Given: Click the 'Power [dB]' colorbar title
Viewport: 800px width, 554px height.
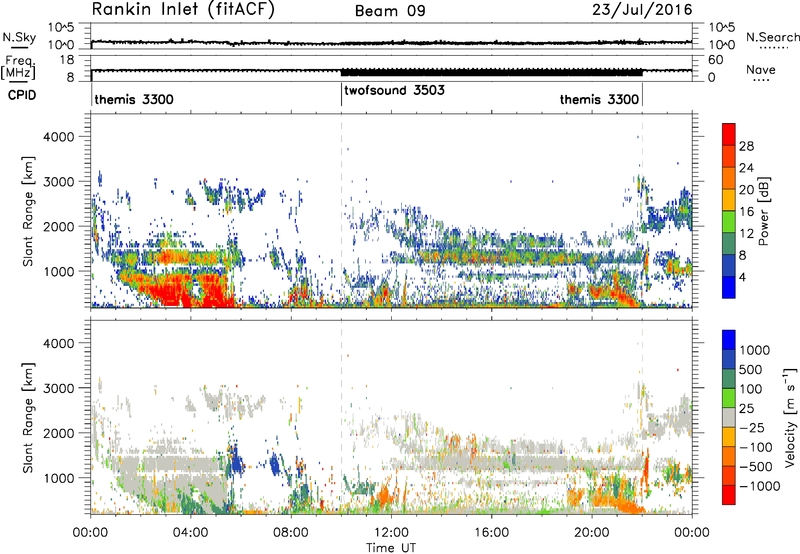Looking at the screenshot, I should pyautogui.click(x=764, y=211).
